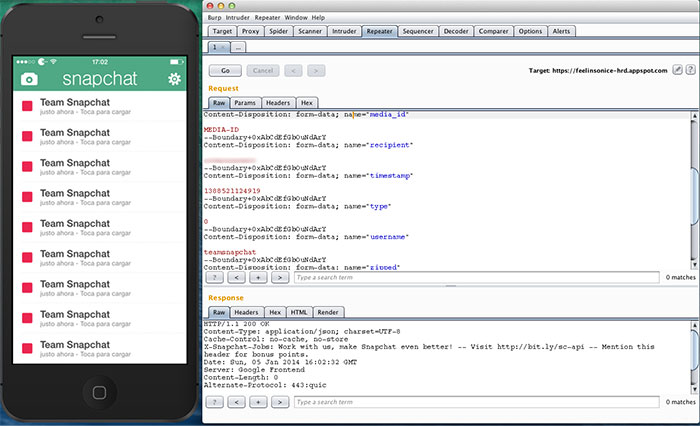
Task: Open the Window menu
Action: click(296, 17)
